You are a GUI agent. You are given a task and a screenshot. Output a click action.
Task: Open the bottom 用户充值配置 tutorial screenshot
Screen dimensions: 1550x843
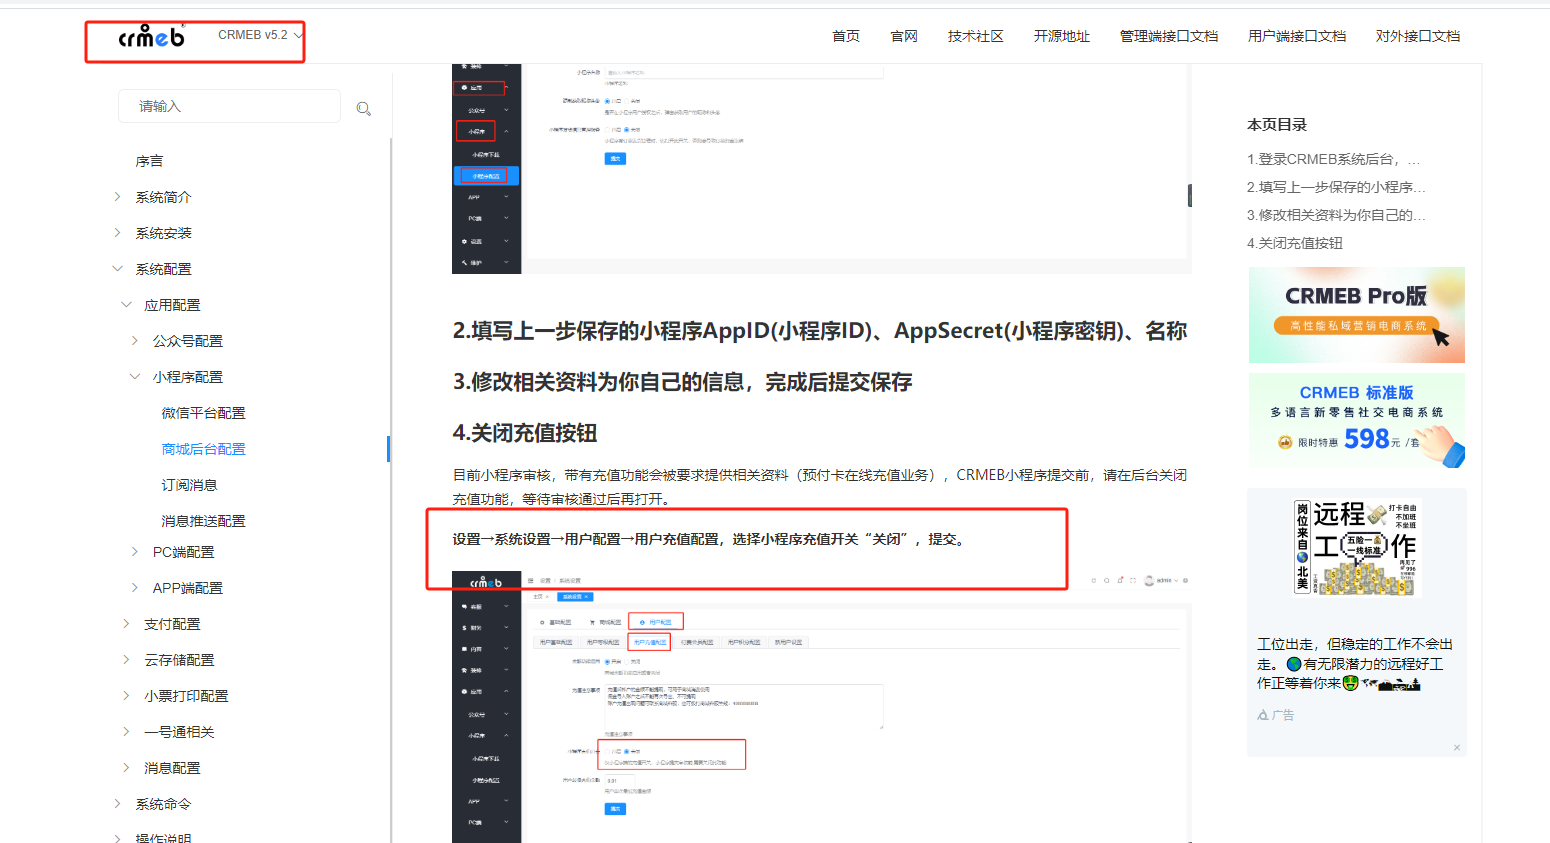(822, 707)
